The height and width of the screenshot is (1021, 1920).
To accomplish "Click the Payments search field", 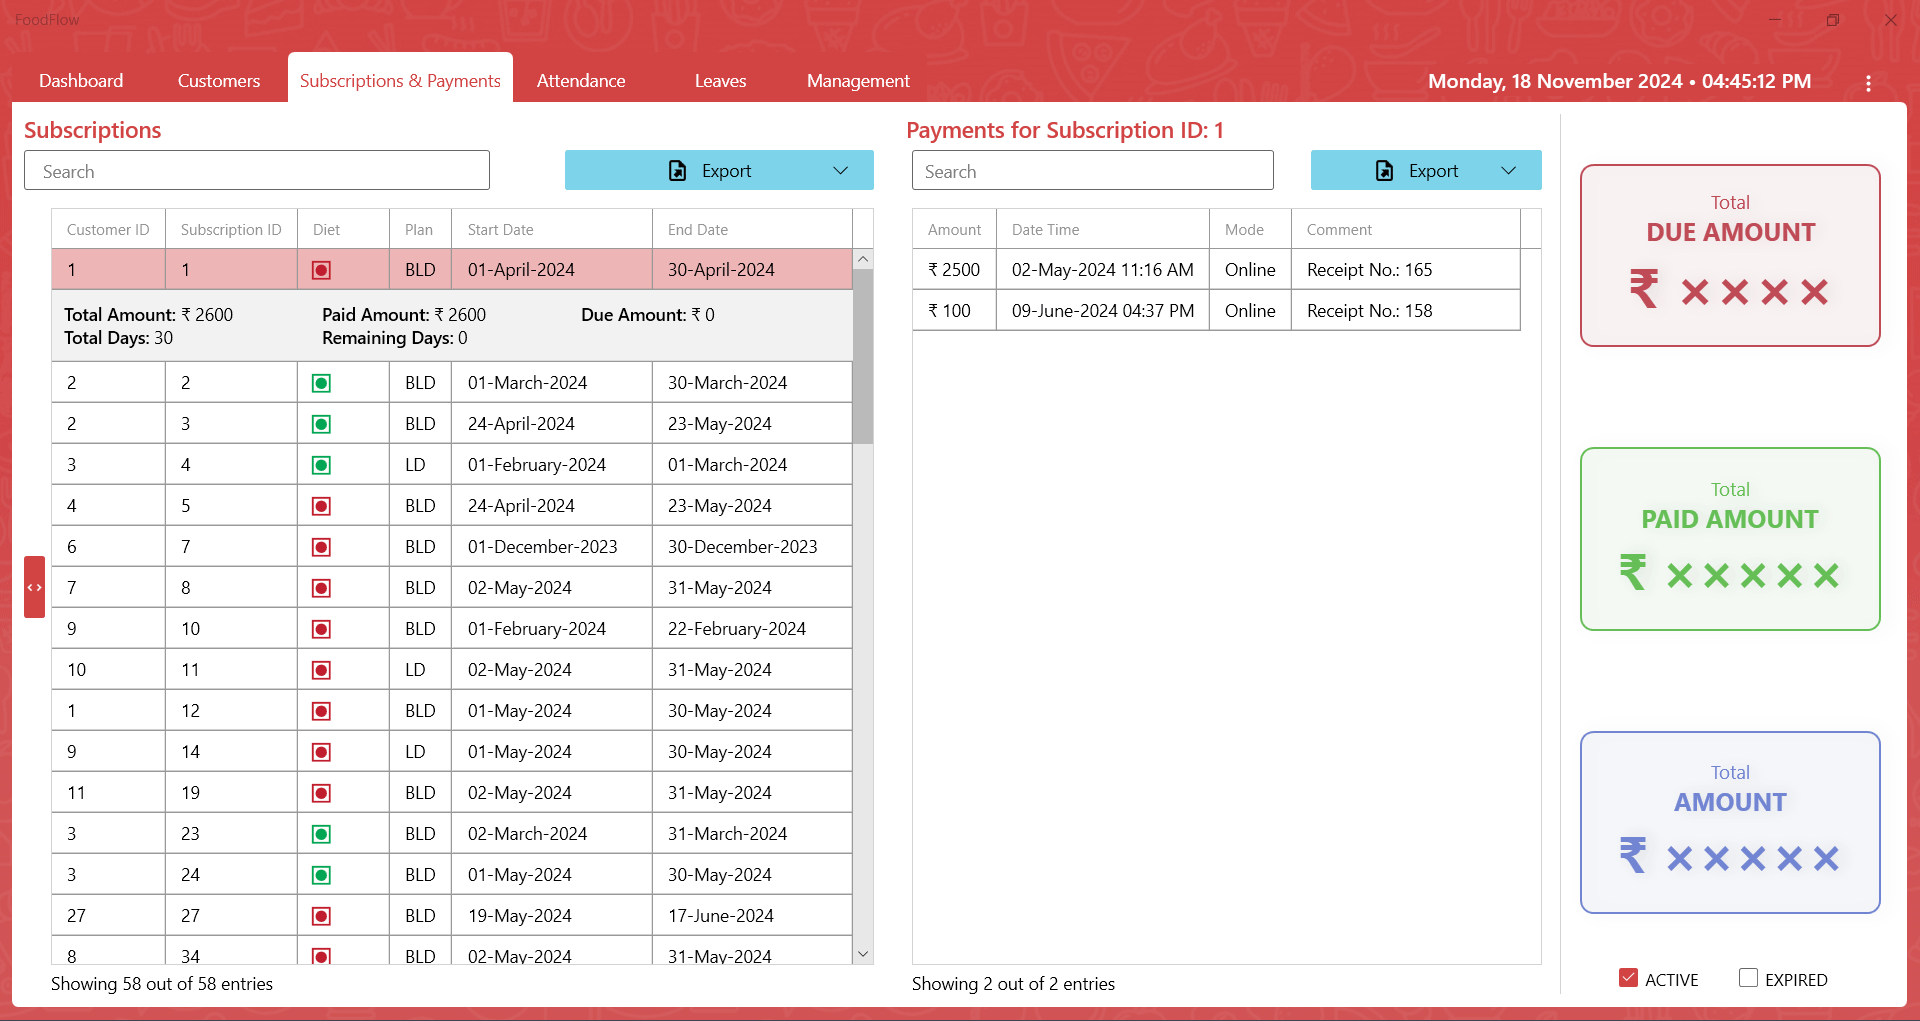I will [1093, 171].
